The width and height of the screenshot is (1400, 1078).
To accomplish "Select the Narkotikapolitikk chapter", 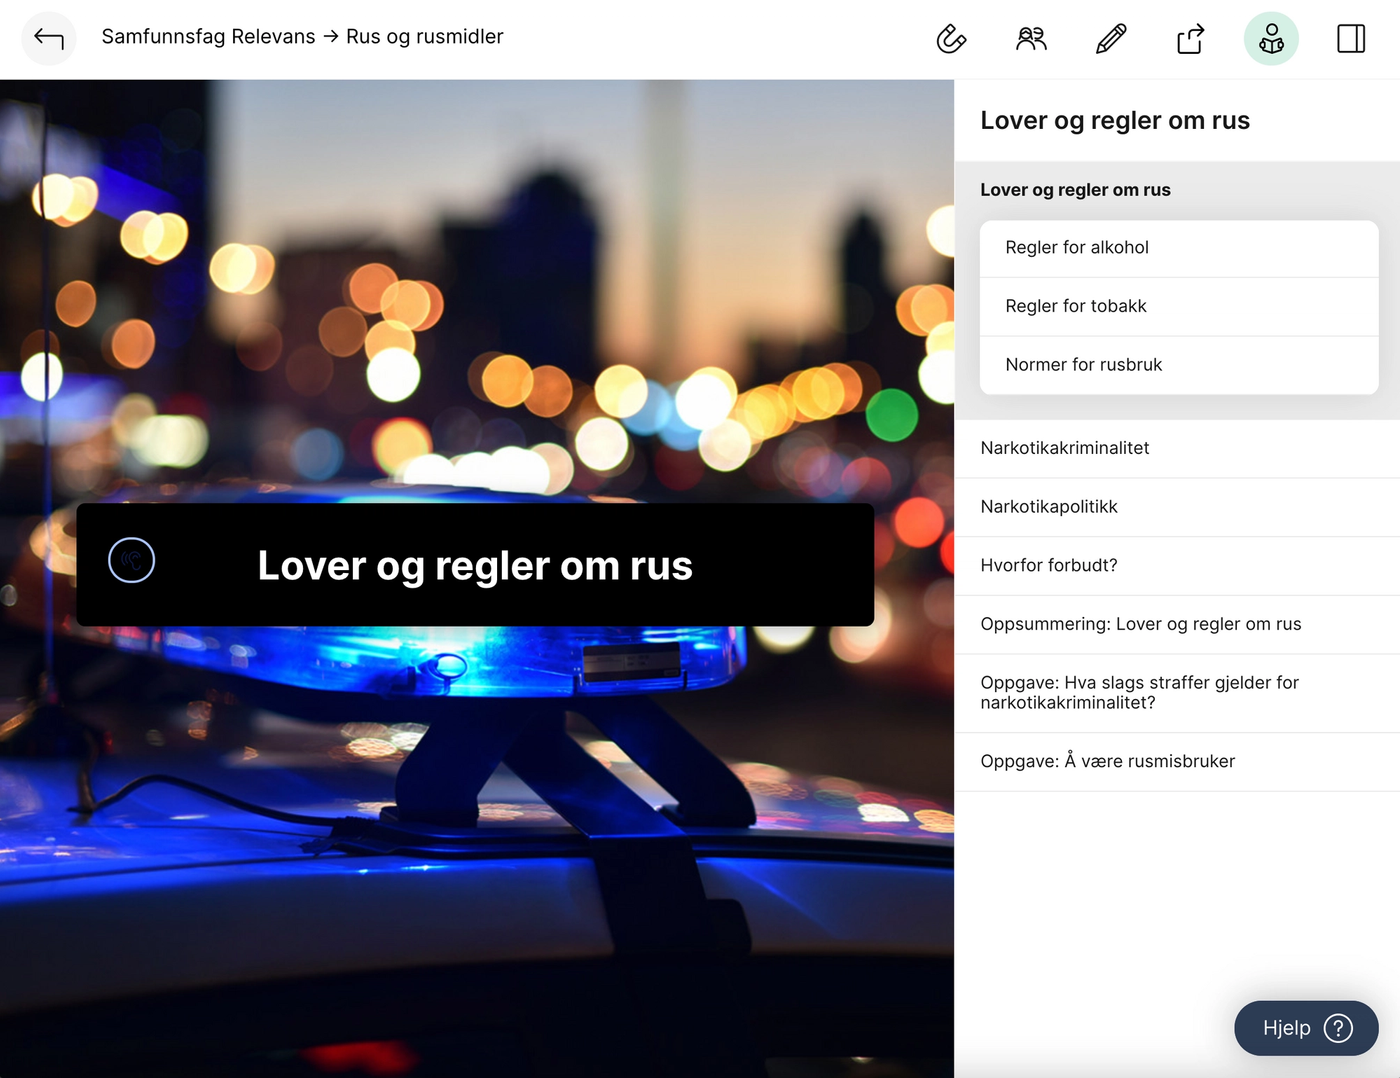I will click(1177, 507).
